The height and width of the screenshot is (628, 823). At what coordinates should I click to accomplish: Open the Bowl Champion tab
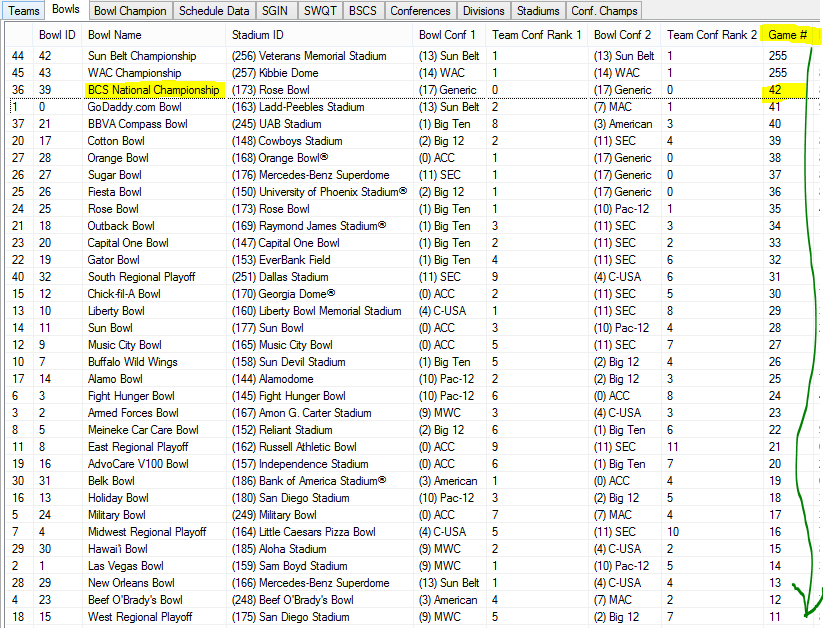(x=130, y=10)
